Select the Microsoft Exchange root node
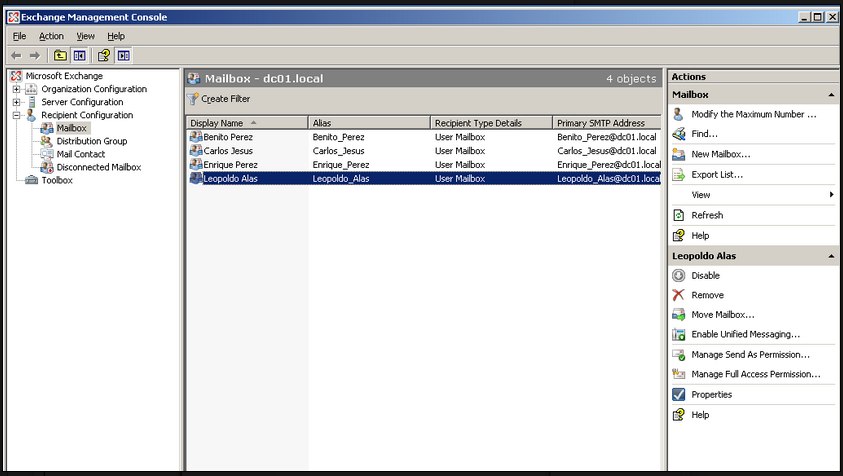 64,76
